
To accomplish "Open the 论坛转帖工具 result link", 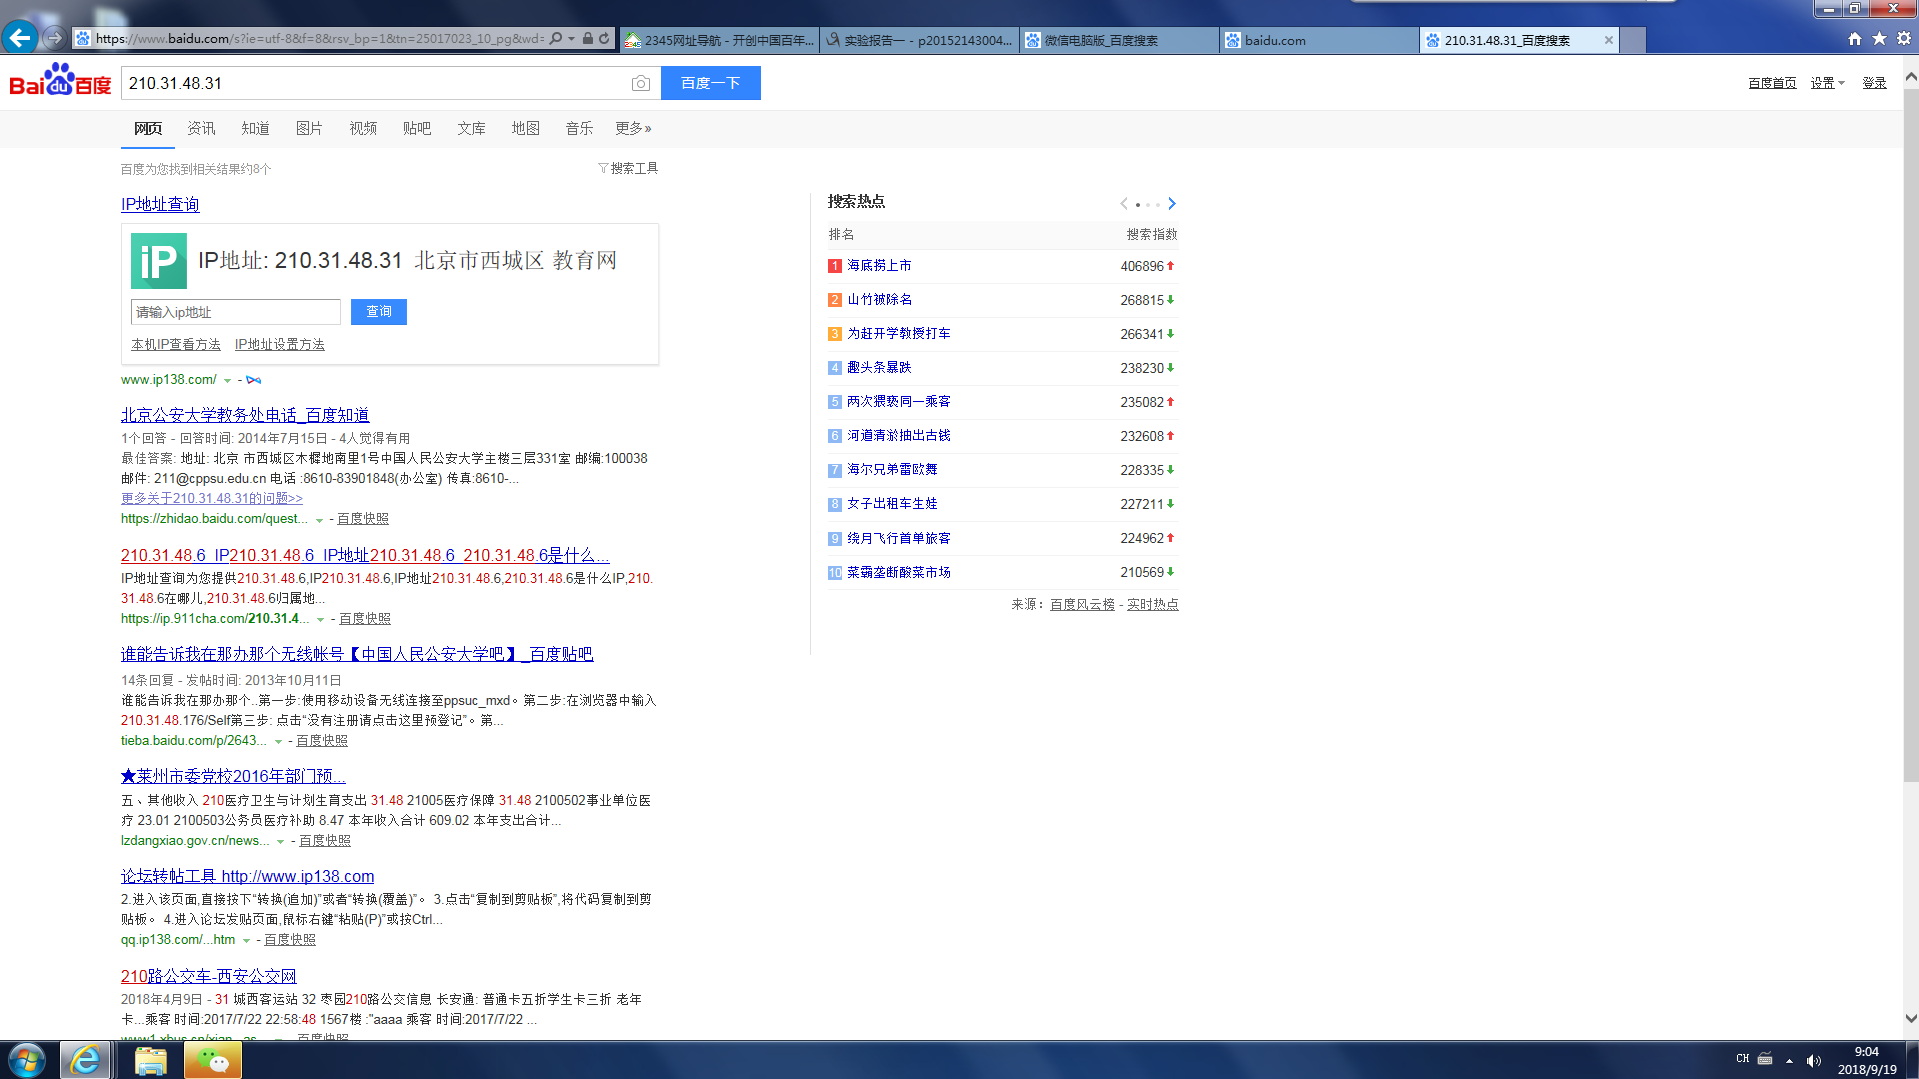I will point(248,876).
